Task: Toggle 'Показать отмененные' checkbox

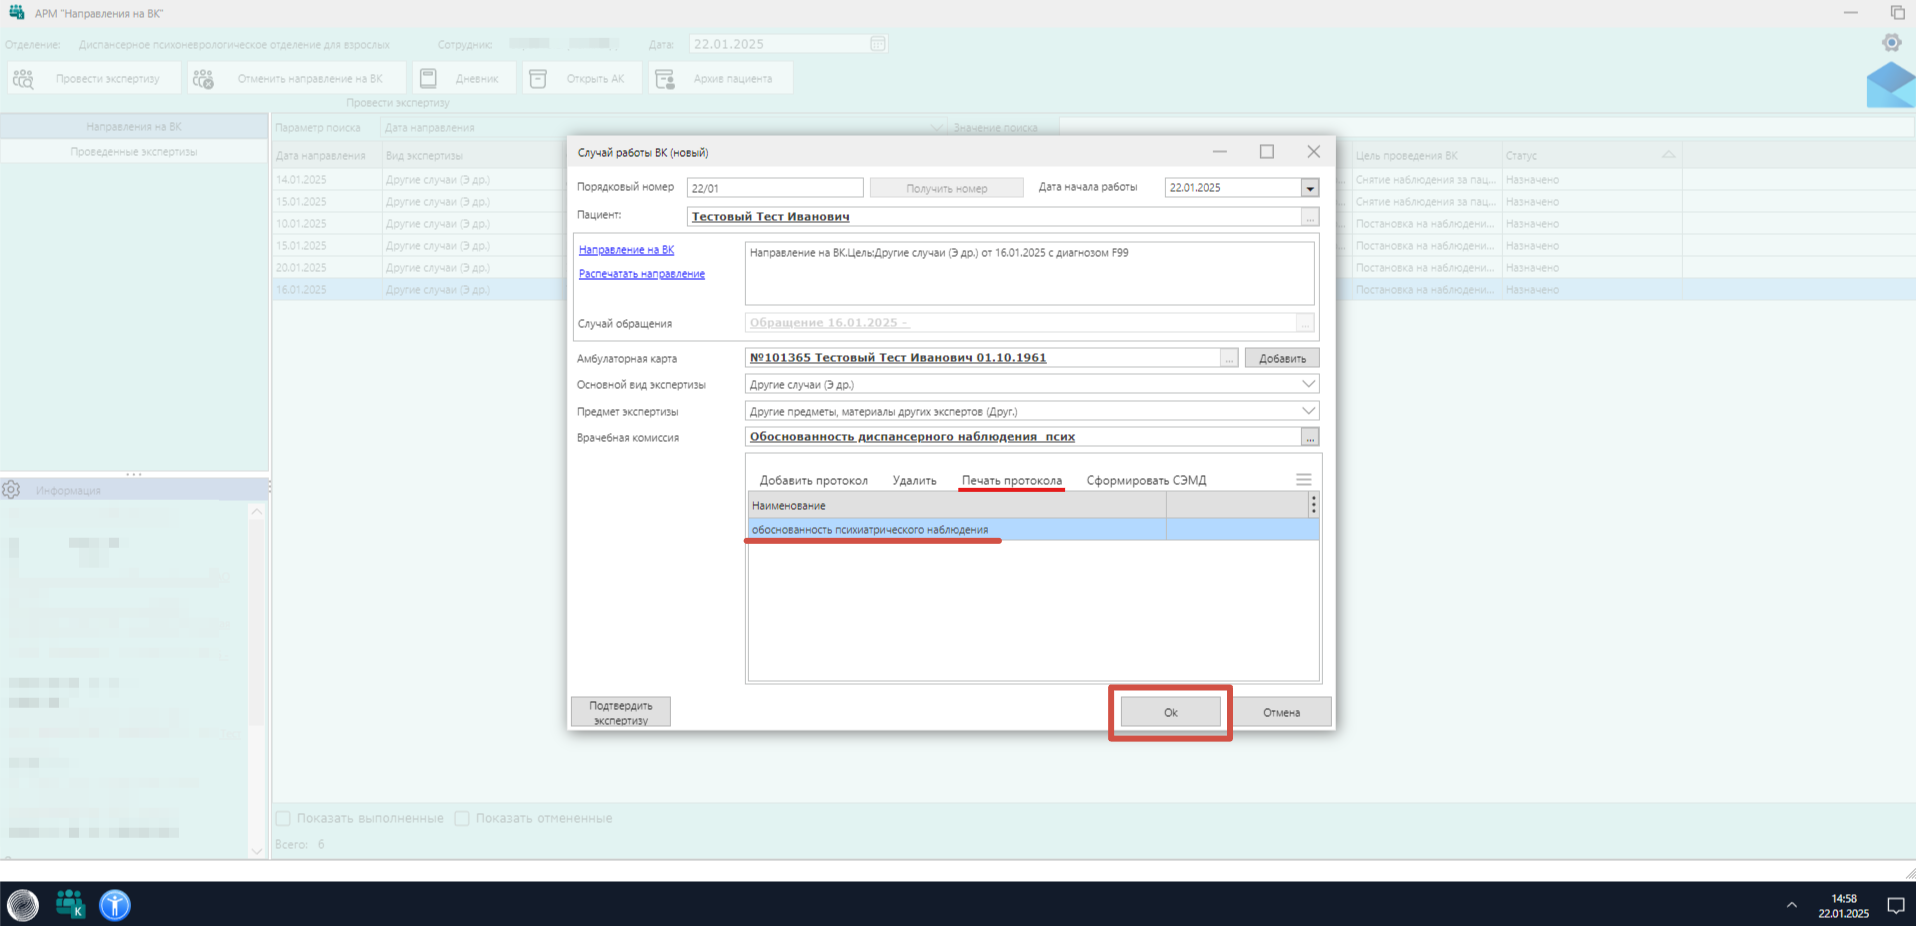Action: 462,818
